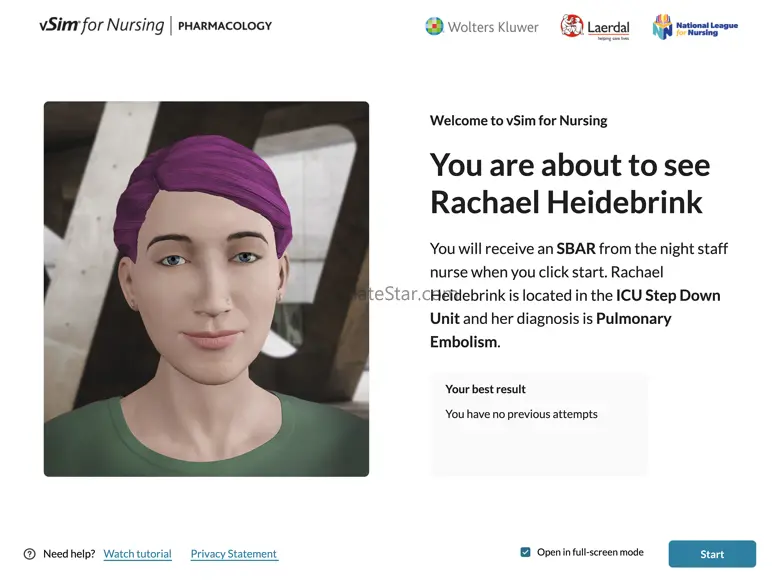Click Rachael Heidebrink patient portrait

click(206, 289)
